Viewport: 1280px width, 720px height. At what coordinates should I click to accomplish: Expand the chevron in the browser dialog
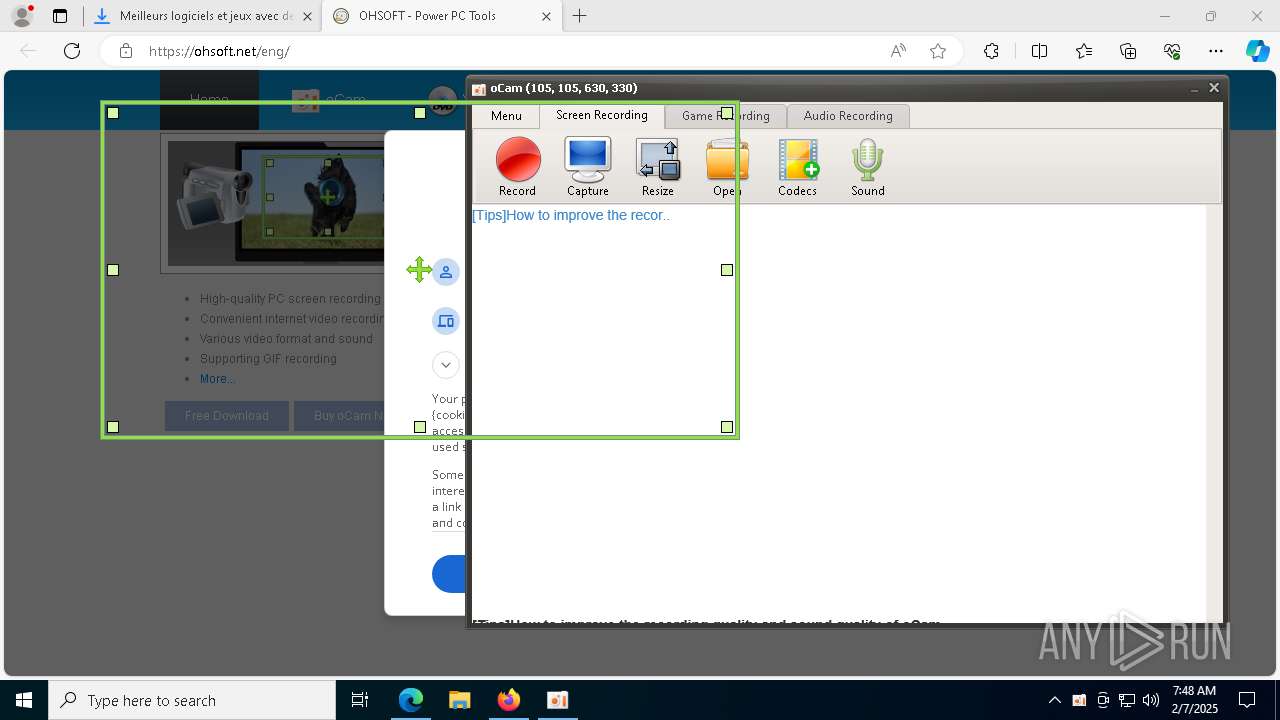[446, 365]
